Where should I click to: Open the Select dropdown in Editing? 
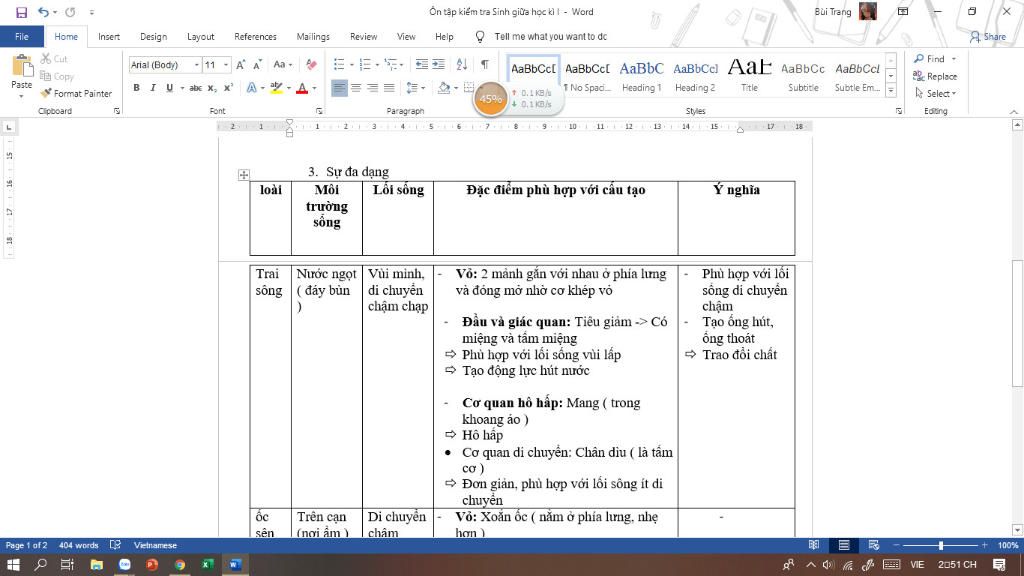(x=936, y=93)
